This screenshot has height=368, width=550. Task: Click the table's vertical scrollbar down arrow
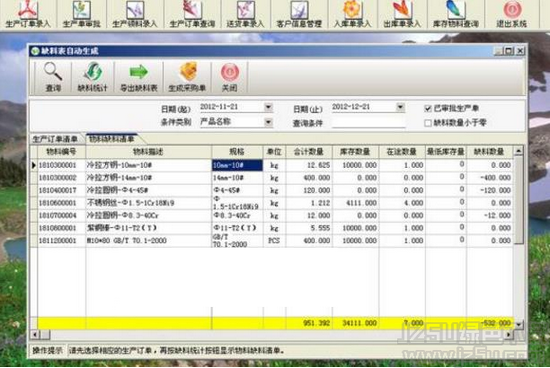pyautogui.click(x=518, y=324)
